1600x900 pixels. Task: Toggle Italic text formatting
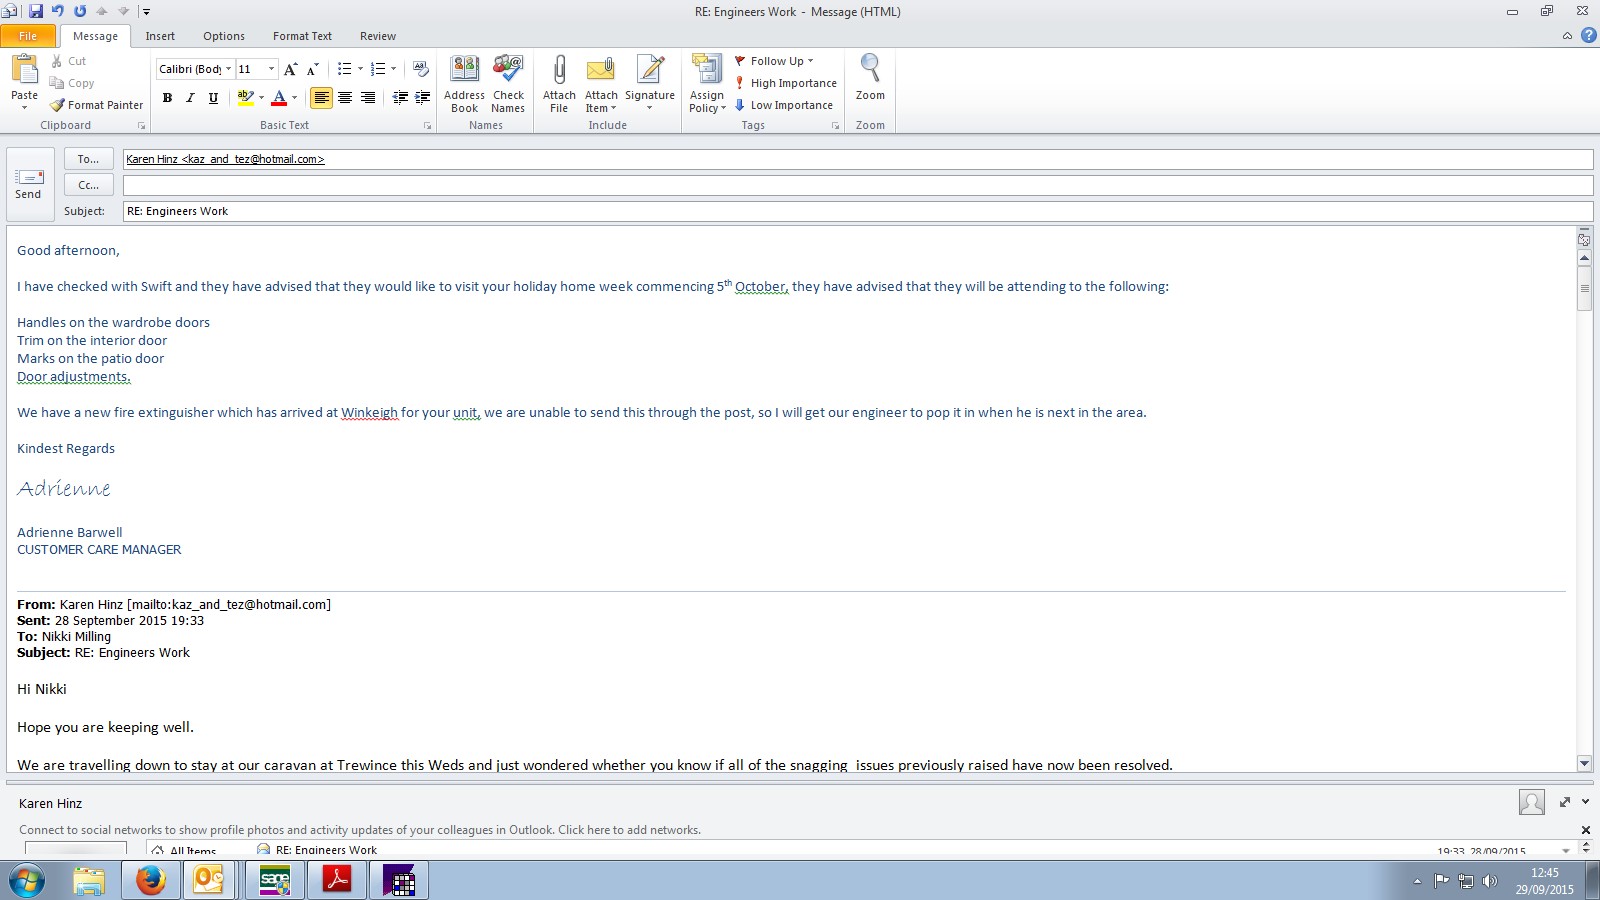click(190, 98)
